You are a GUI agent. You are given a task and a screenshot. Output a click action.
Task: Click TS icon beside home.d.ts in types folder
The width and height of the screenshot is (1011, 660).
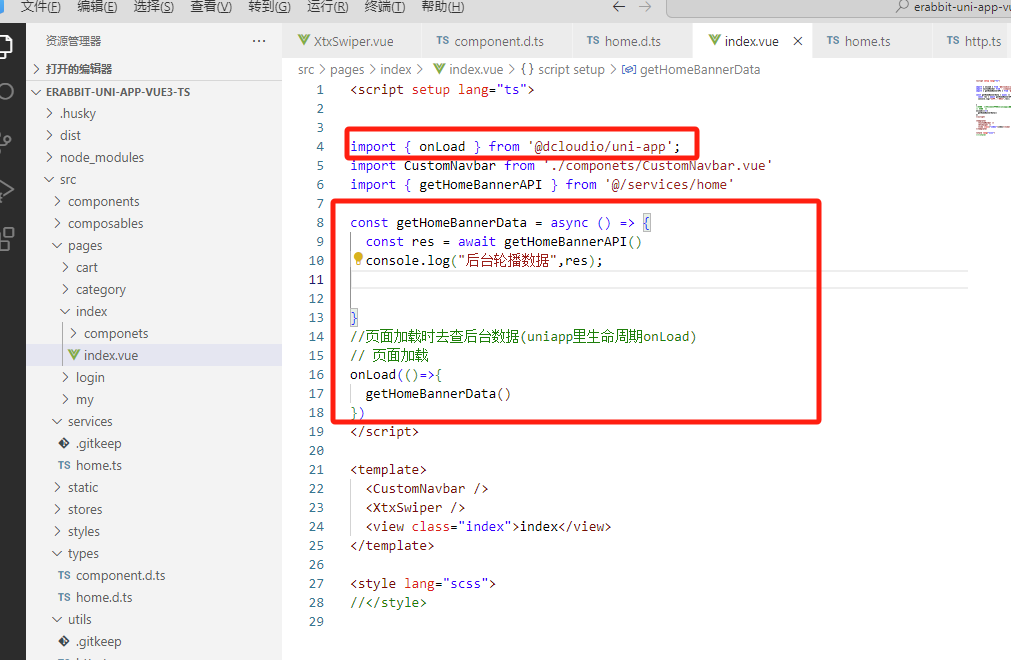tap(64, 597)
